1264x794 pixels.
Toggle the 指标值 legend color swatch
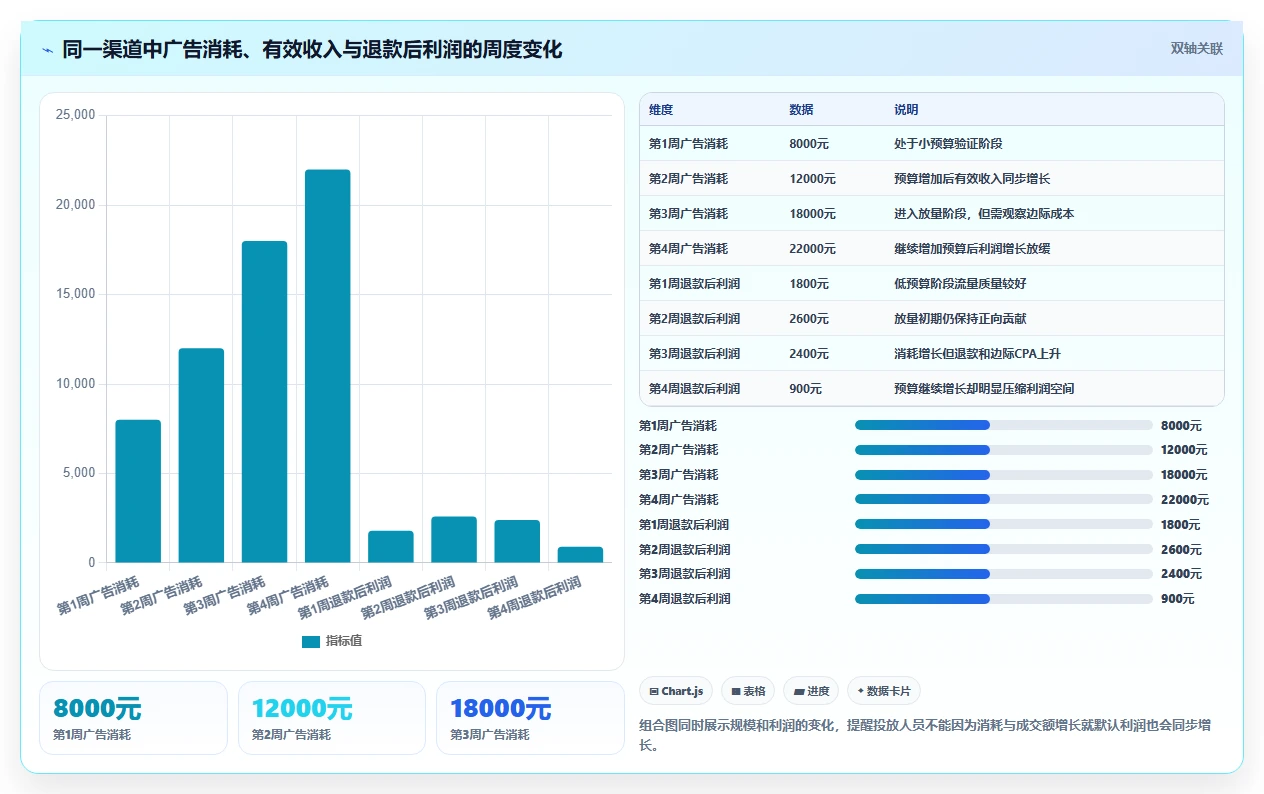[x=311, y=641]
